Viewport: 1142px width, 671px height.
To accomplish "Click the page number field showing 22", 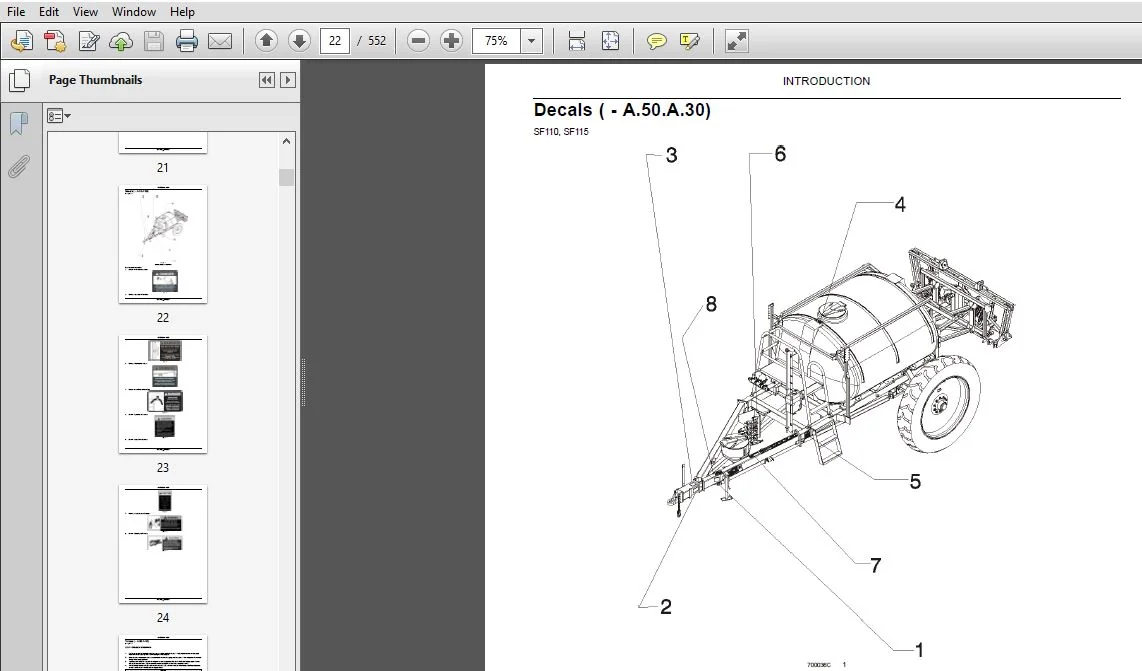I will (335, 41).
